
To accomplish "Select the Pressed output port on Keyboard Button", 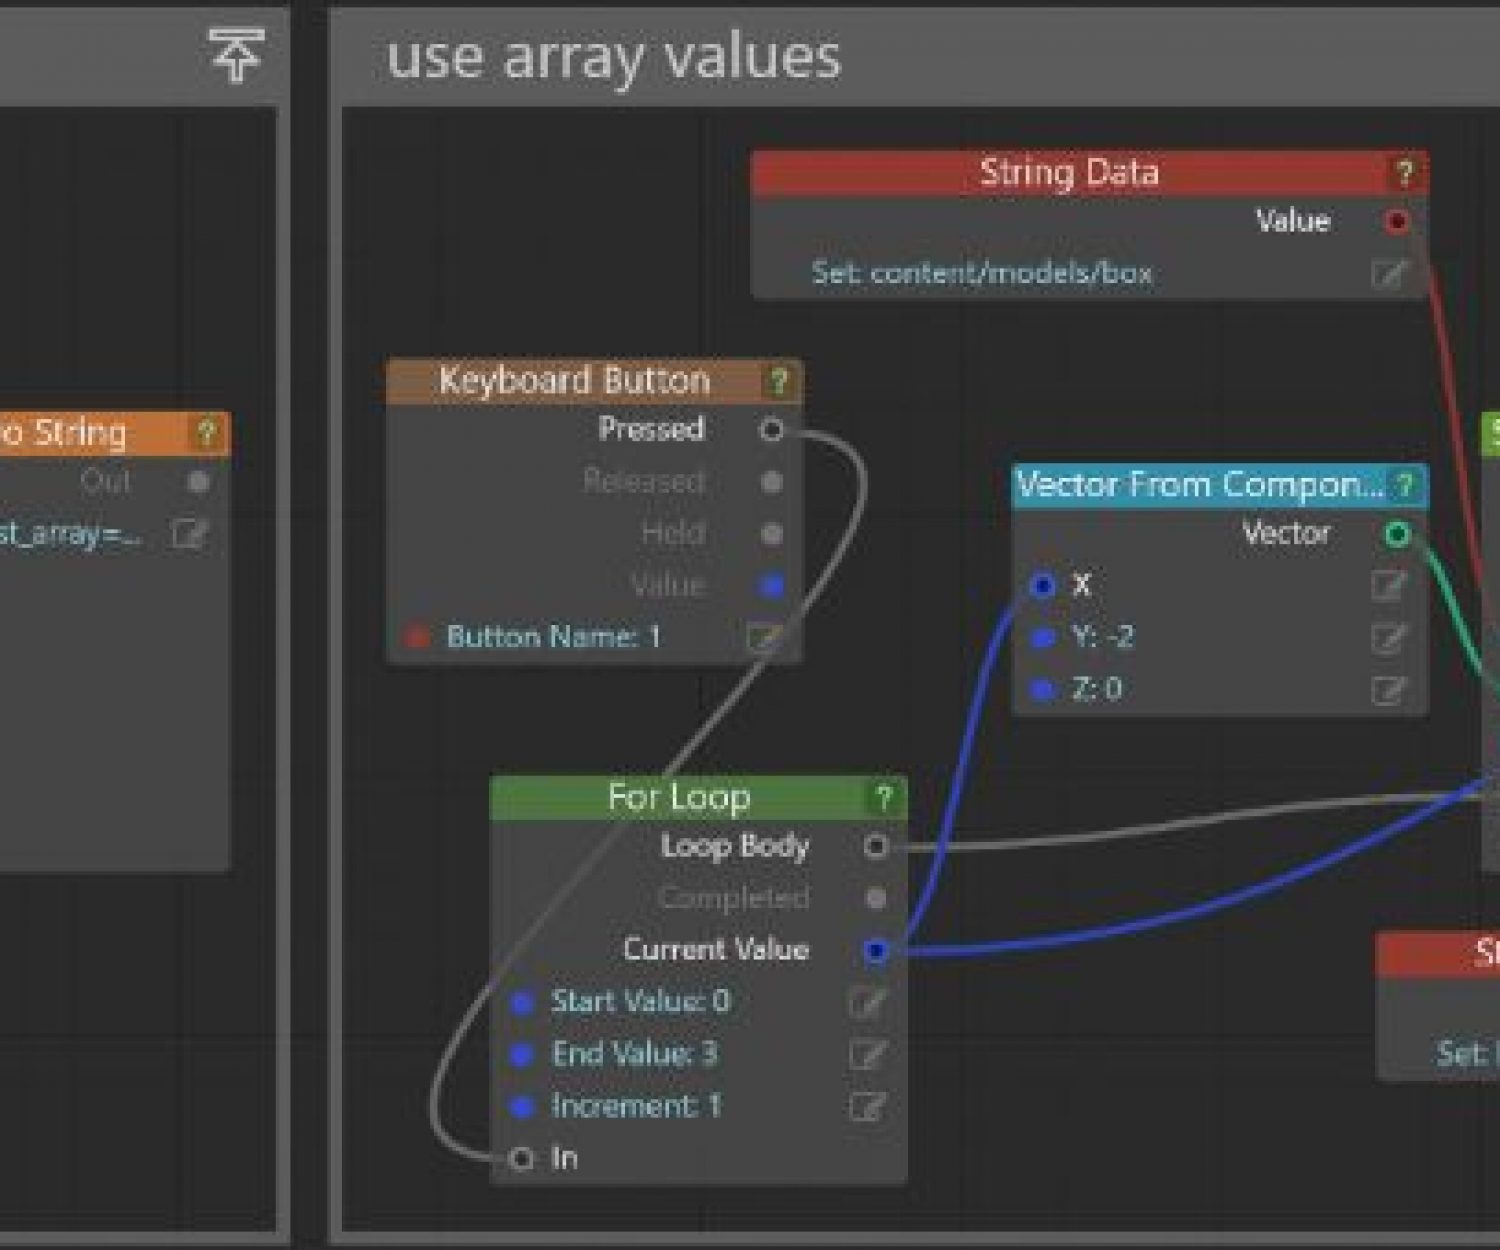I will coord(771,429).
